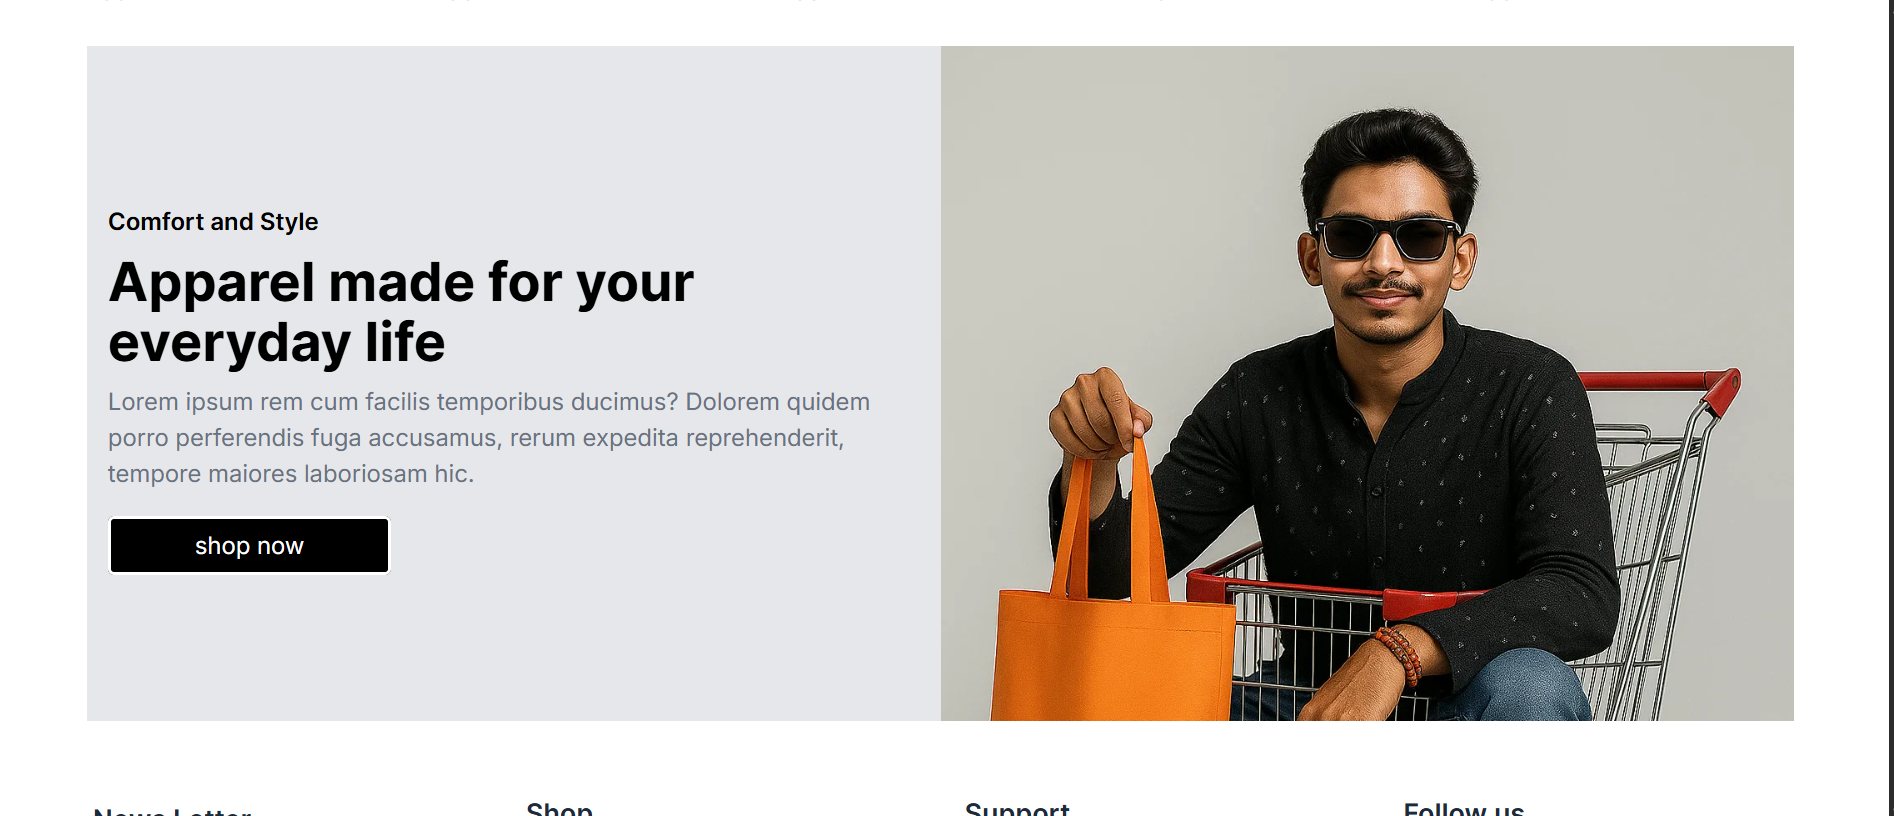Select the 'Comfort and Style' tagline text
The height and width of the screenshot is (816, 1894).
[213, 222]
